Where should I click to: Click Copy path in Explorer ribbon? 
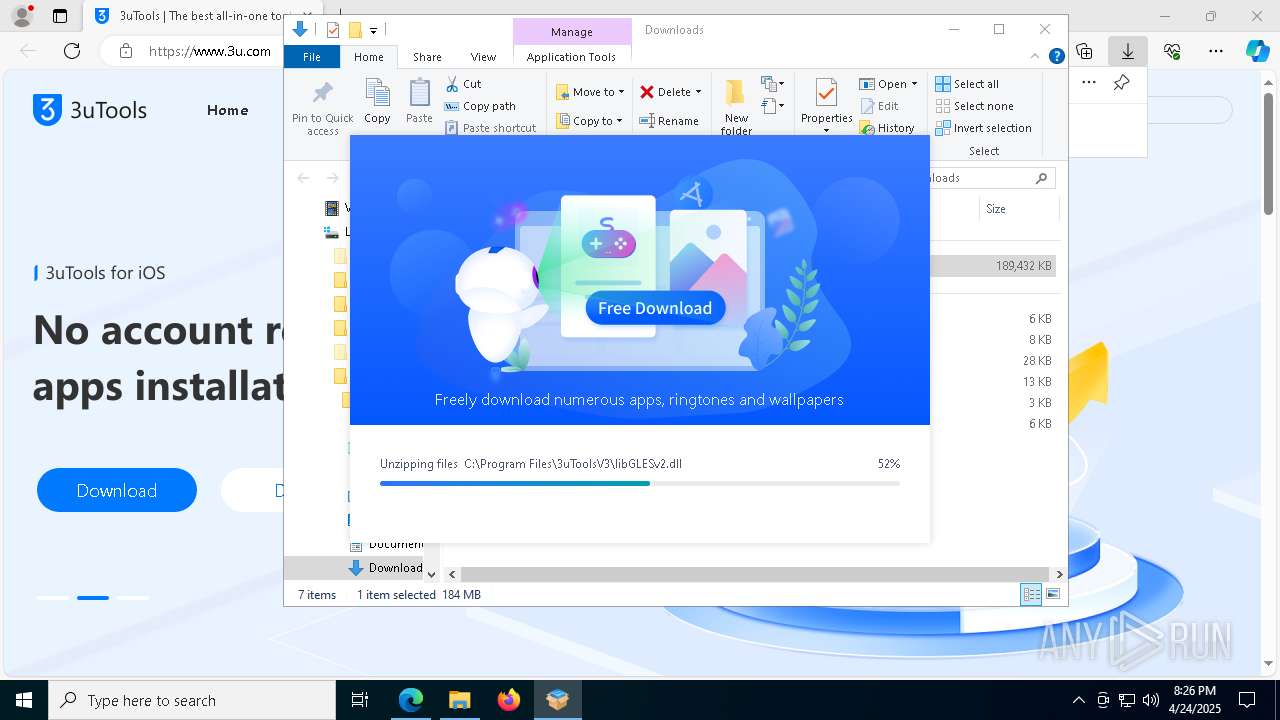click(480, 106)
